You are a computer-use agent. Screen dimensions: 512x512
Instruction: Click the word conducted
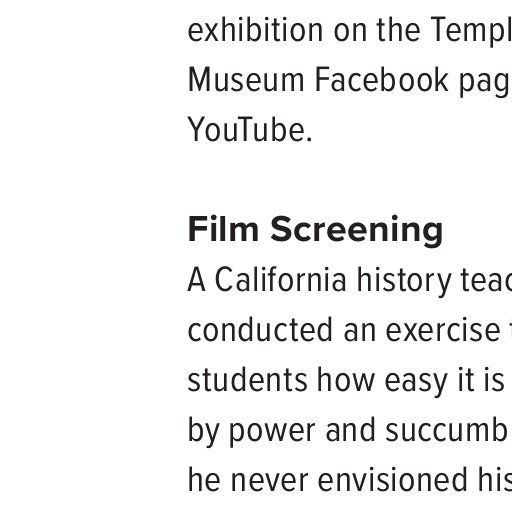(x=260, y=330)
